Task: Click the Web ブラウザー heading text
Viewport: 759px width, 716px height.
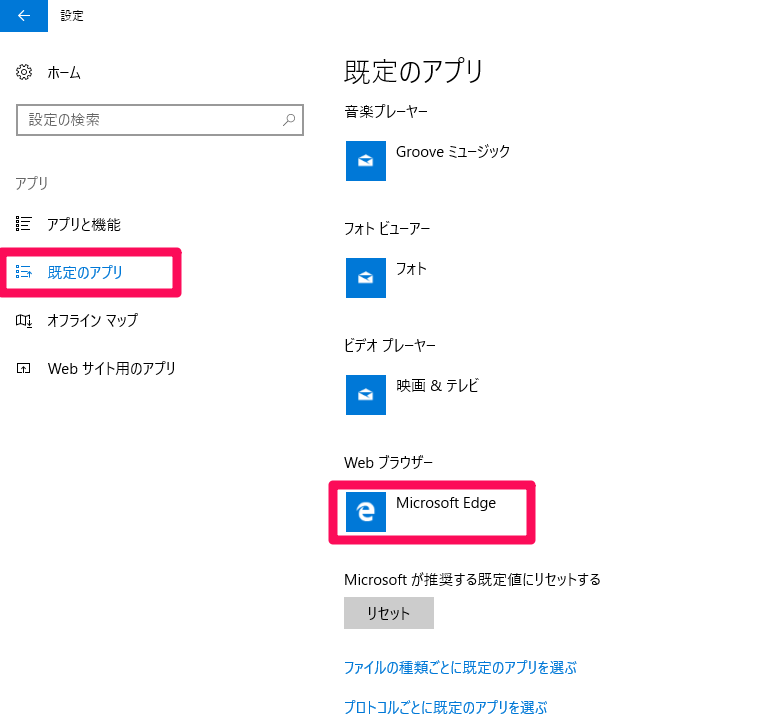Action: click(388, 462)
